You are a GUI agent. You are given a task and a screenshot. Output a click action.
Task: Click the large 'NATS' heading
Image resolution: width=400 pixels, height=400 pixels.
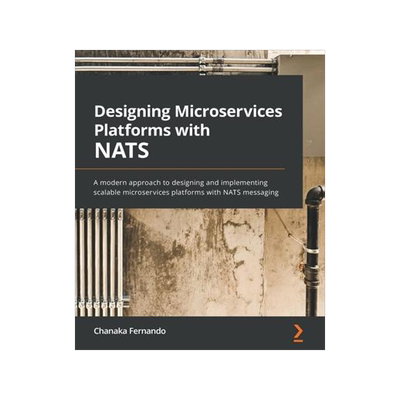(121, 150)
